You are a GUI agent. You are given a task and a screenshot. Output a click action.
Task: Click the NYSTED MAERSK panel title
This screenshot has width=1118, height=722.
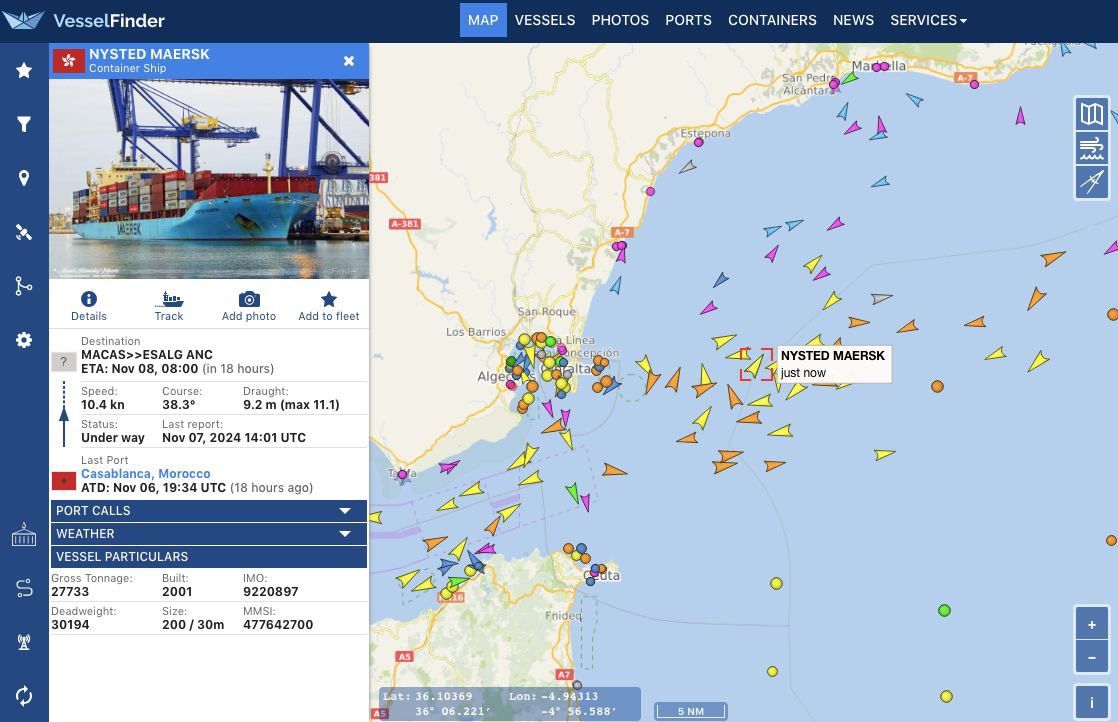(x=149, y=54)
